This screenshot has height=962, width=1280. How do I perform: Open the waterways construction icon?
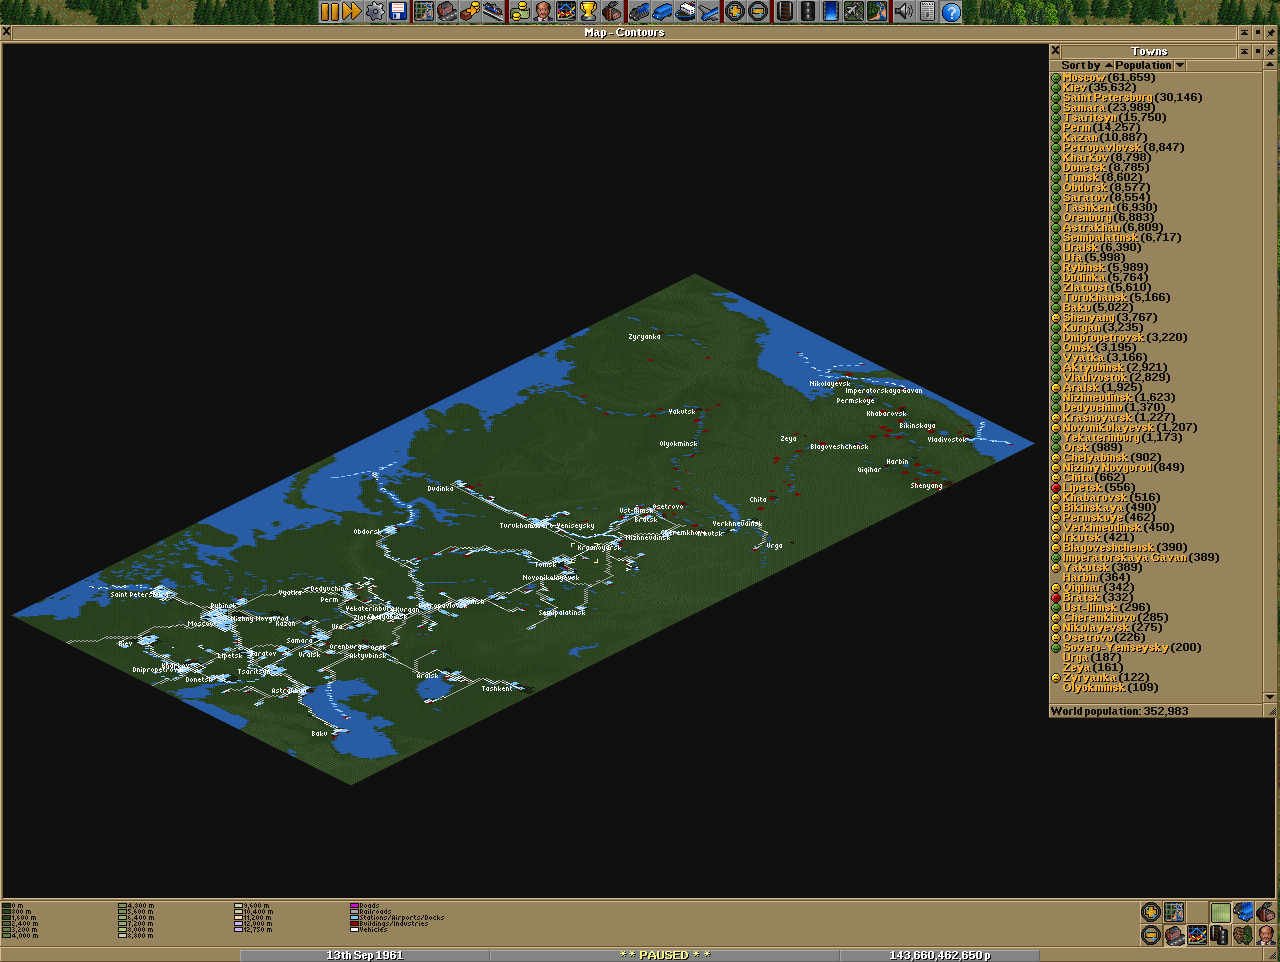(x=831, y=11)
